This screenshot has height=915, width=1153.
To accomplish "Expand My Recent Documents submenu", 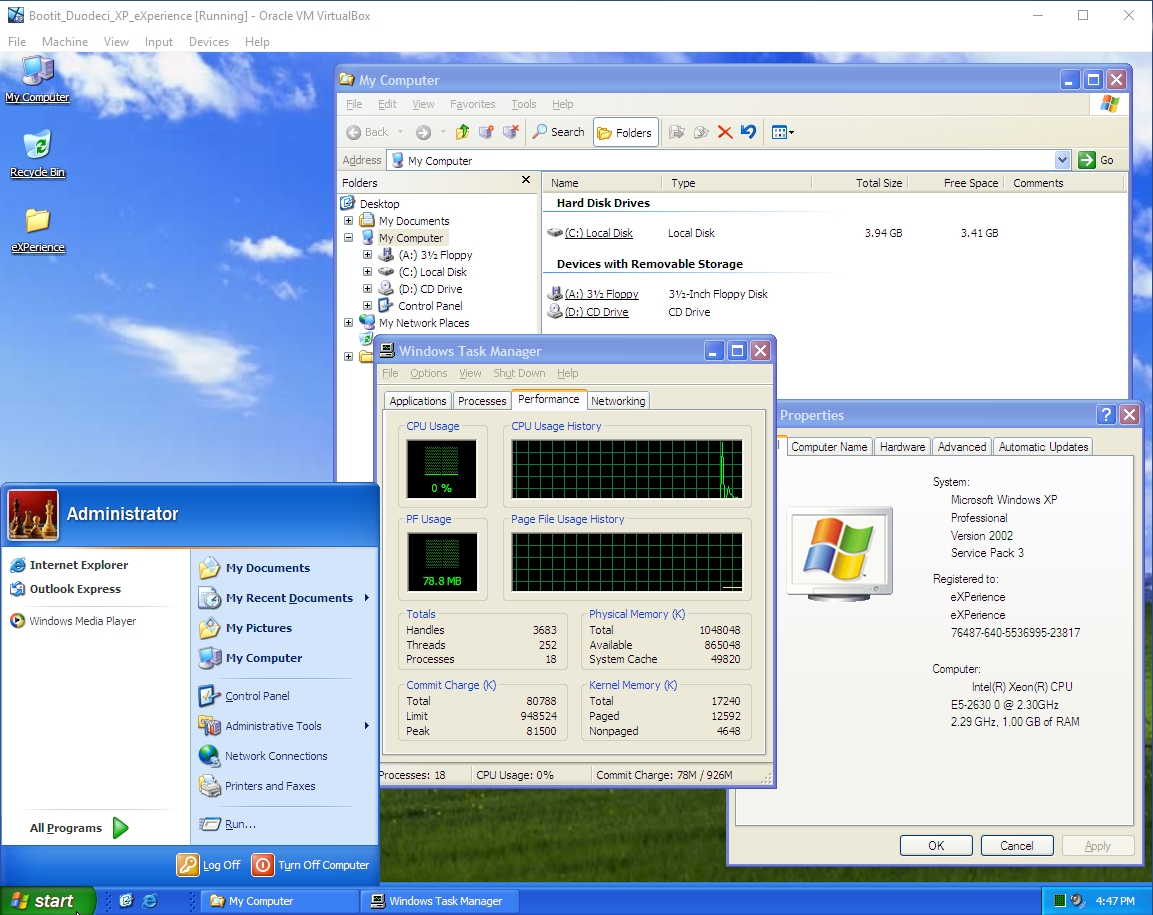I will (284, 598).
